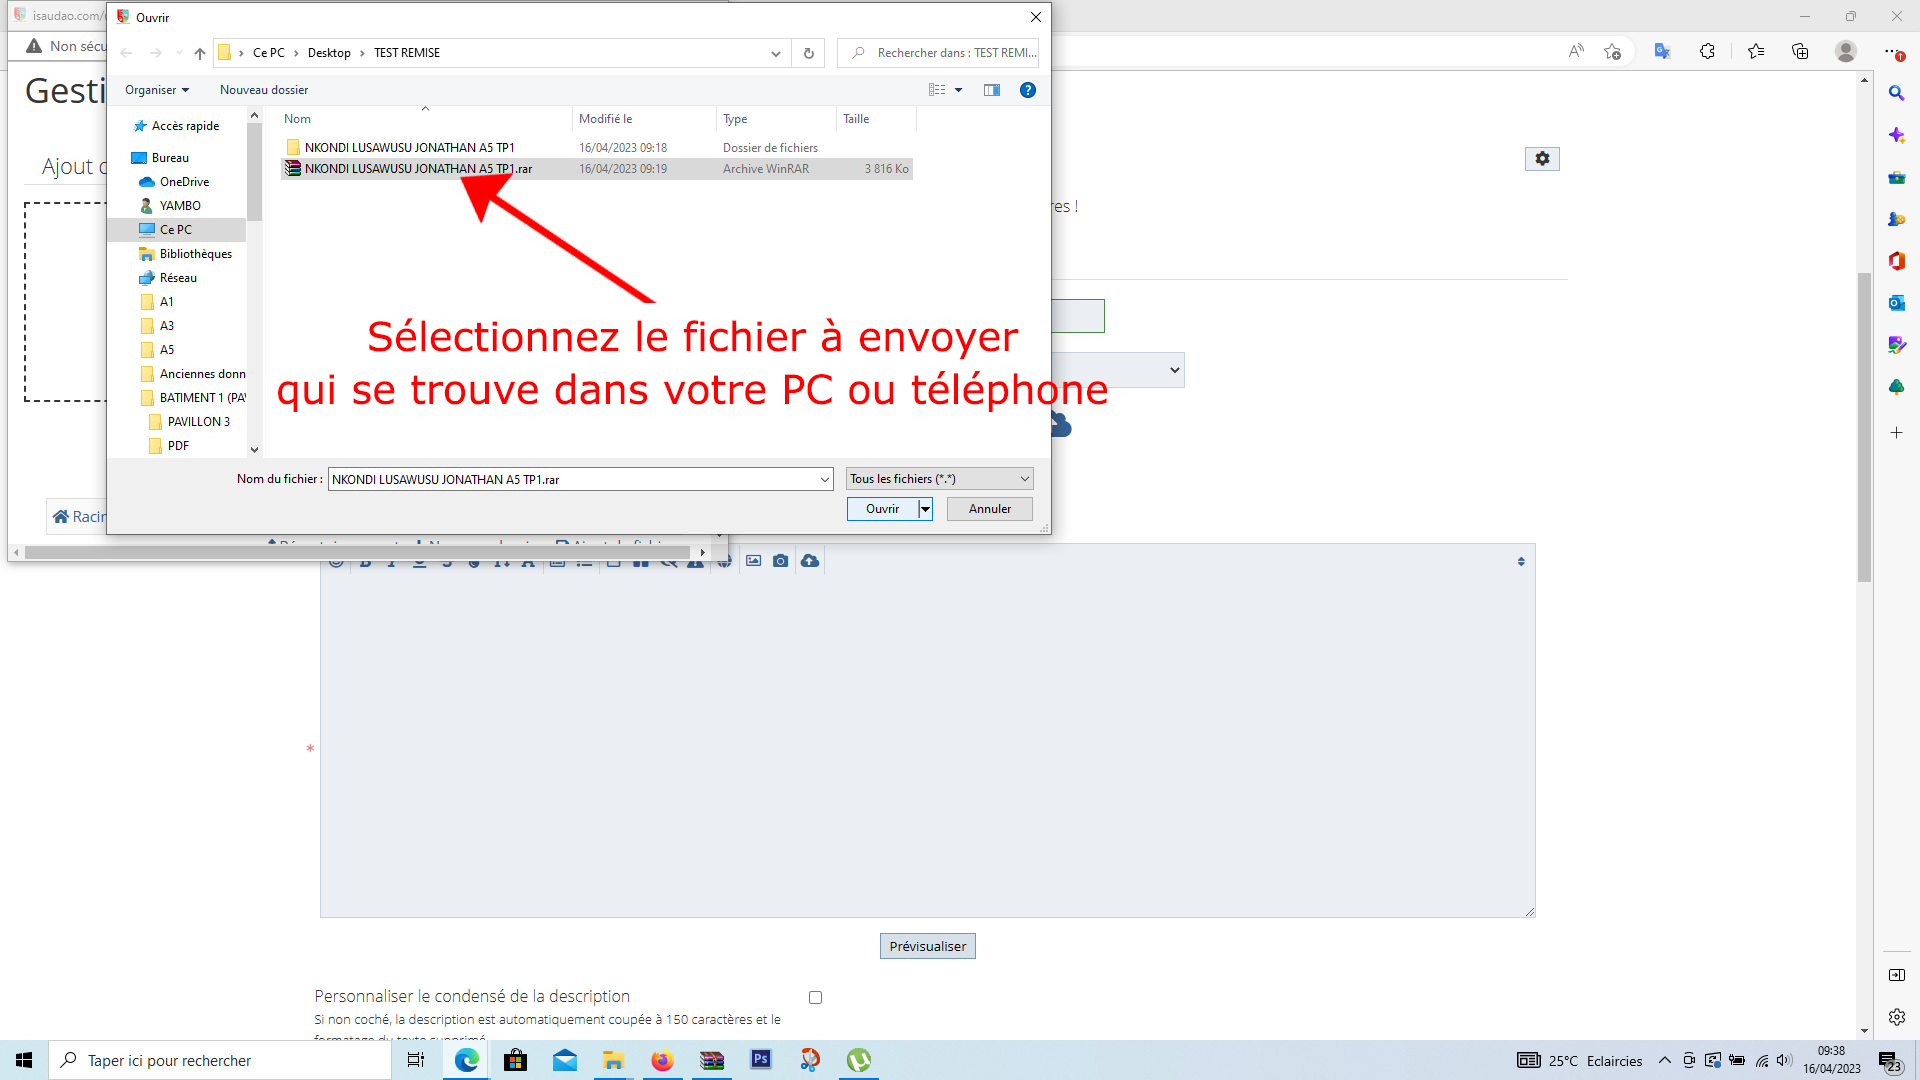
Task: Click the cloud upload icon in editor toolbar
Action: pyautogui.click(x=810, y=561)
